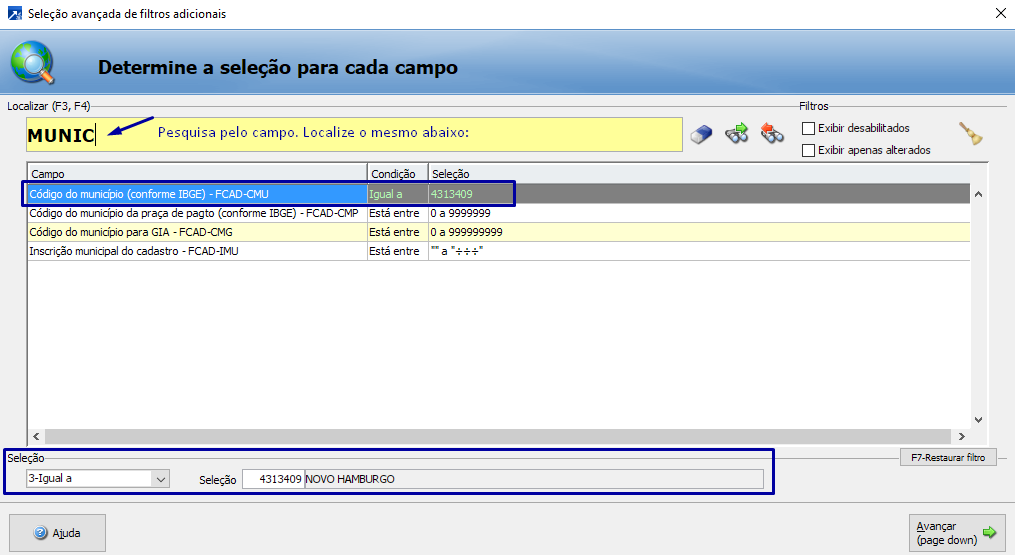
Task: Click the Campo column header
Action: [197, 174]
